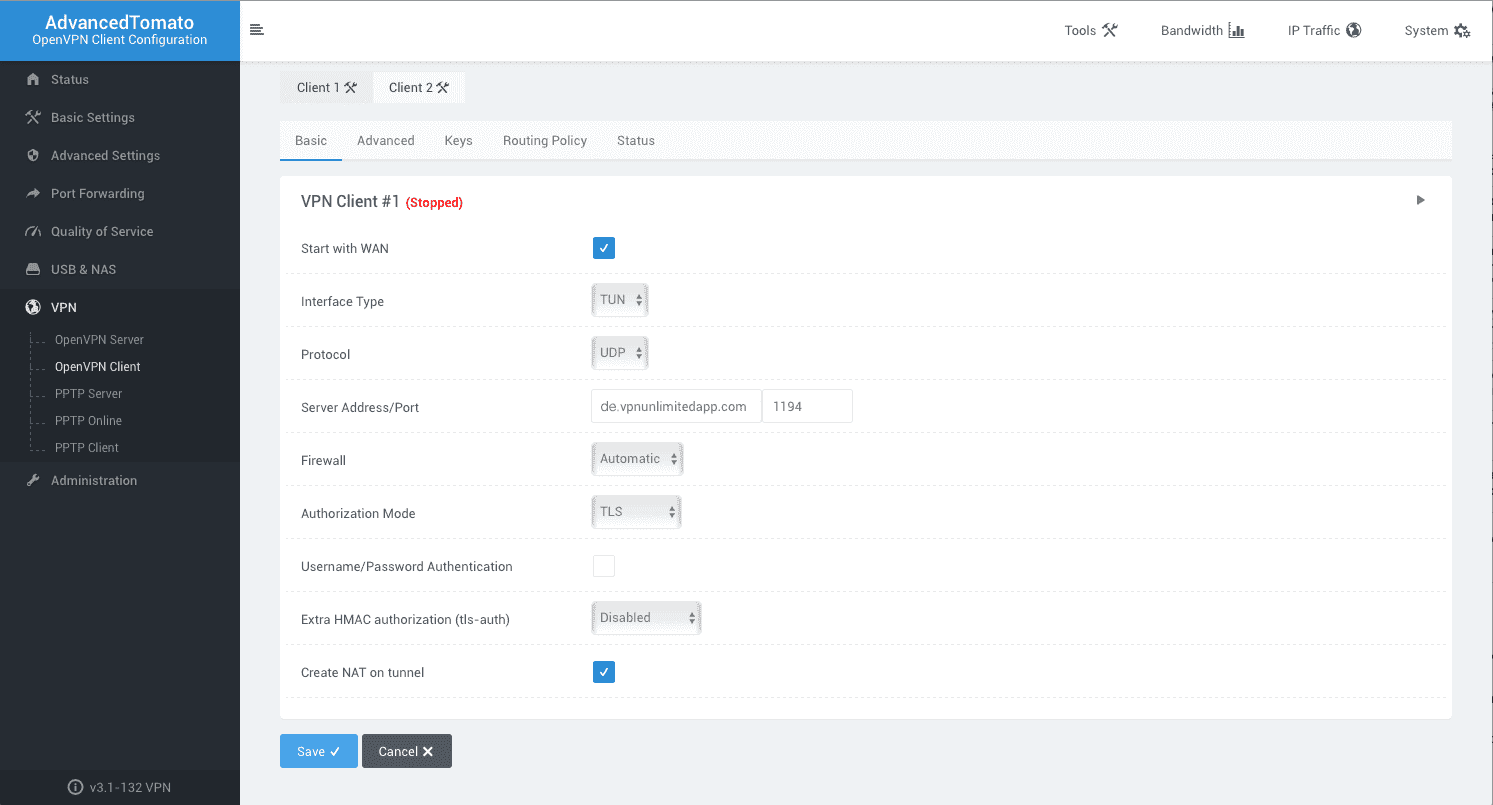Uncheck Create NAT on tunnel
This screenshot has height=805, width=1493.
[x=603, y=671]
